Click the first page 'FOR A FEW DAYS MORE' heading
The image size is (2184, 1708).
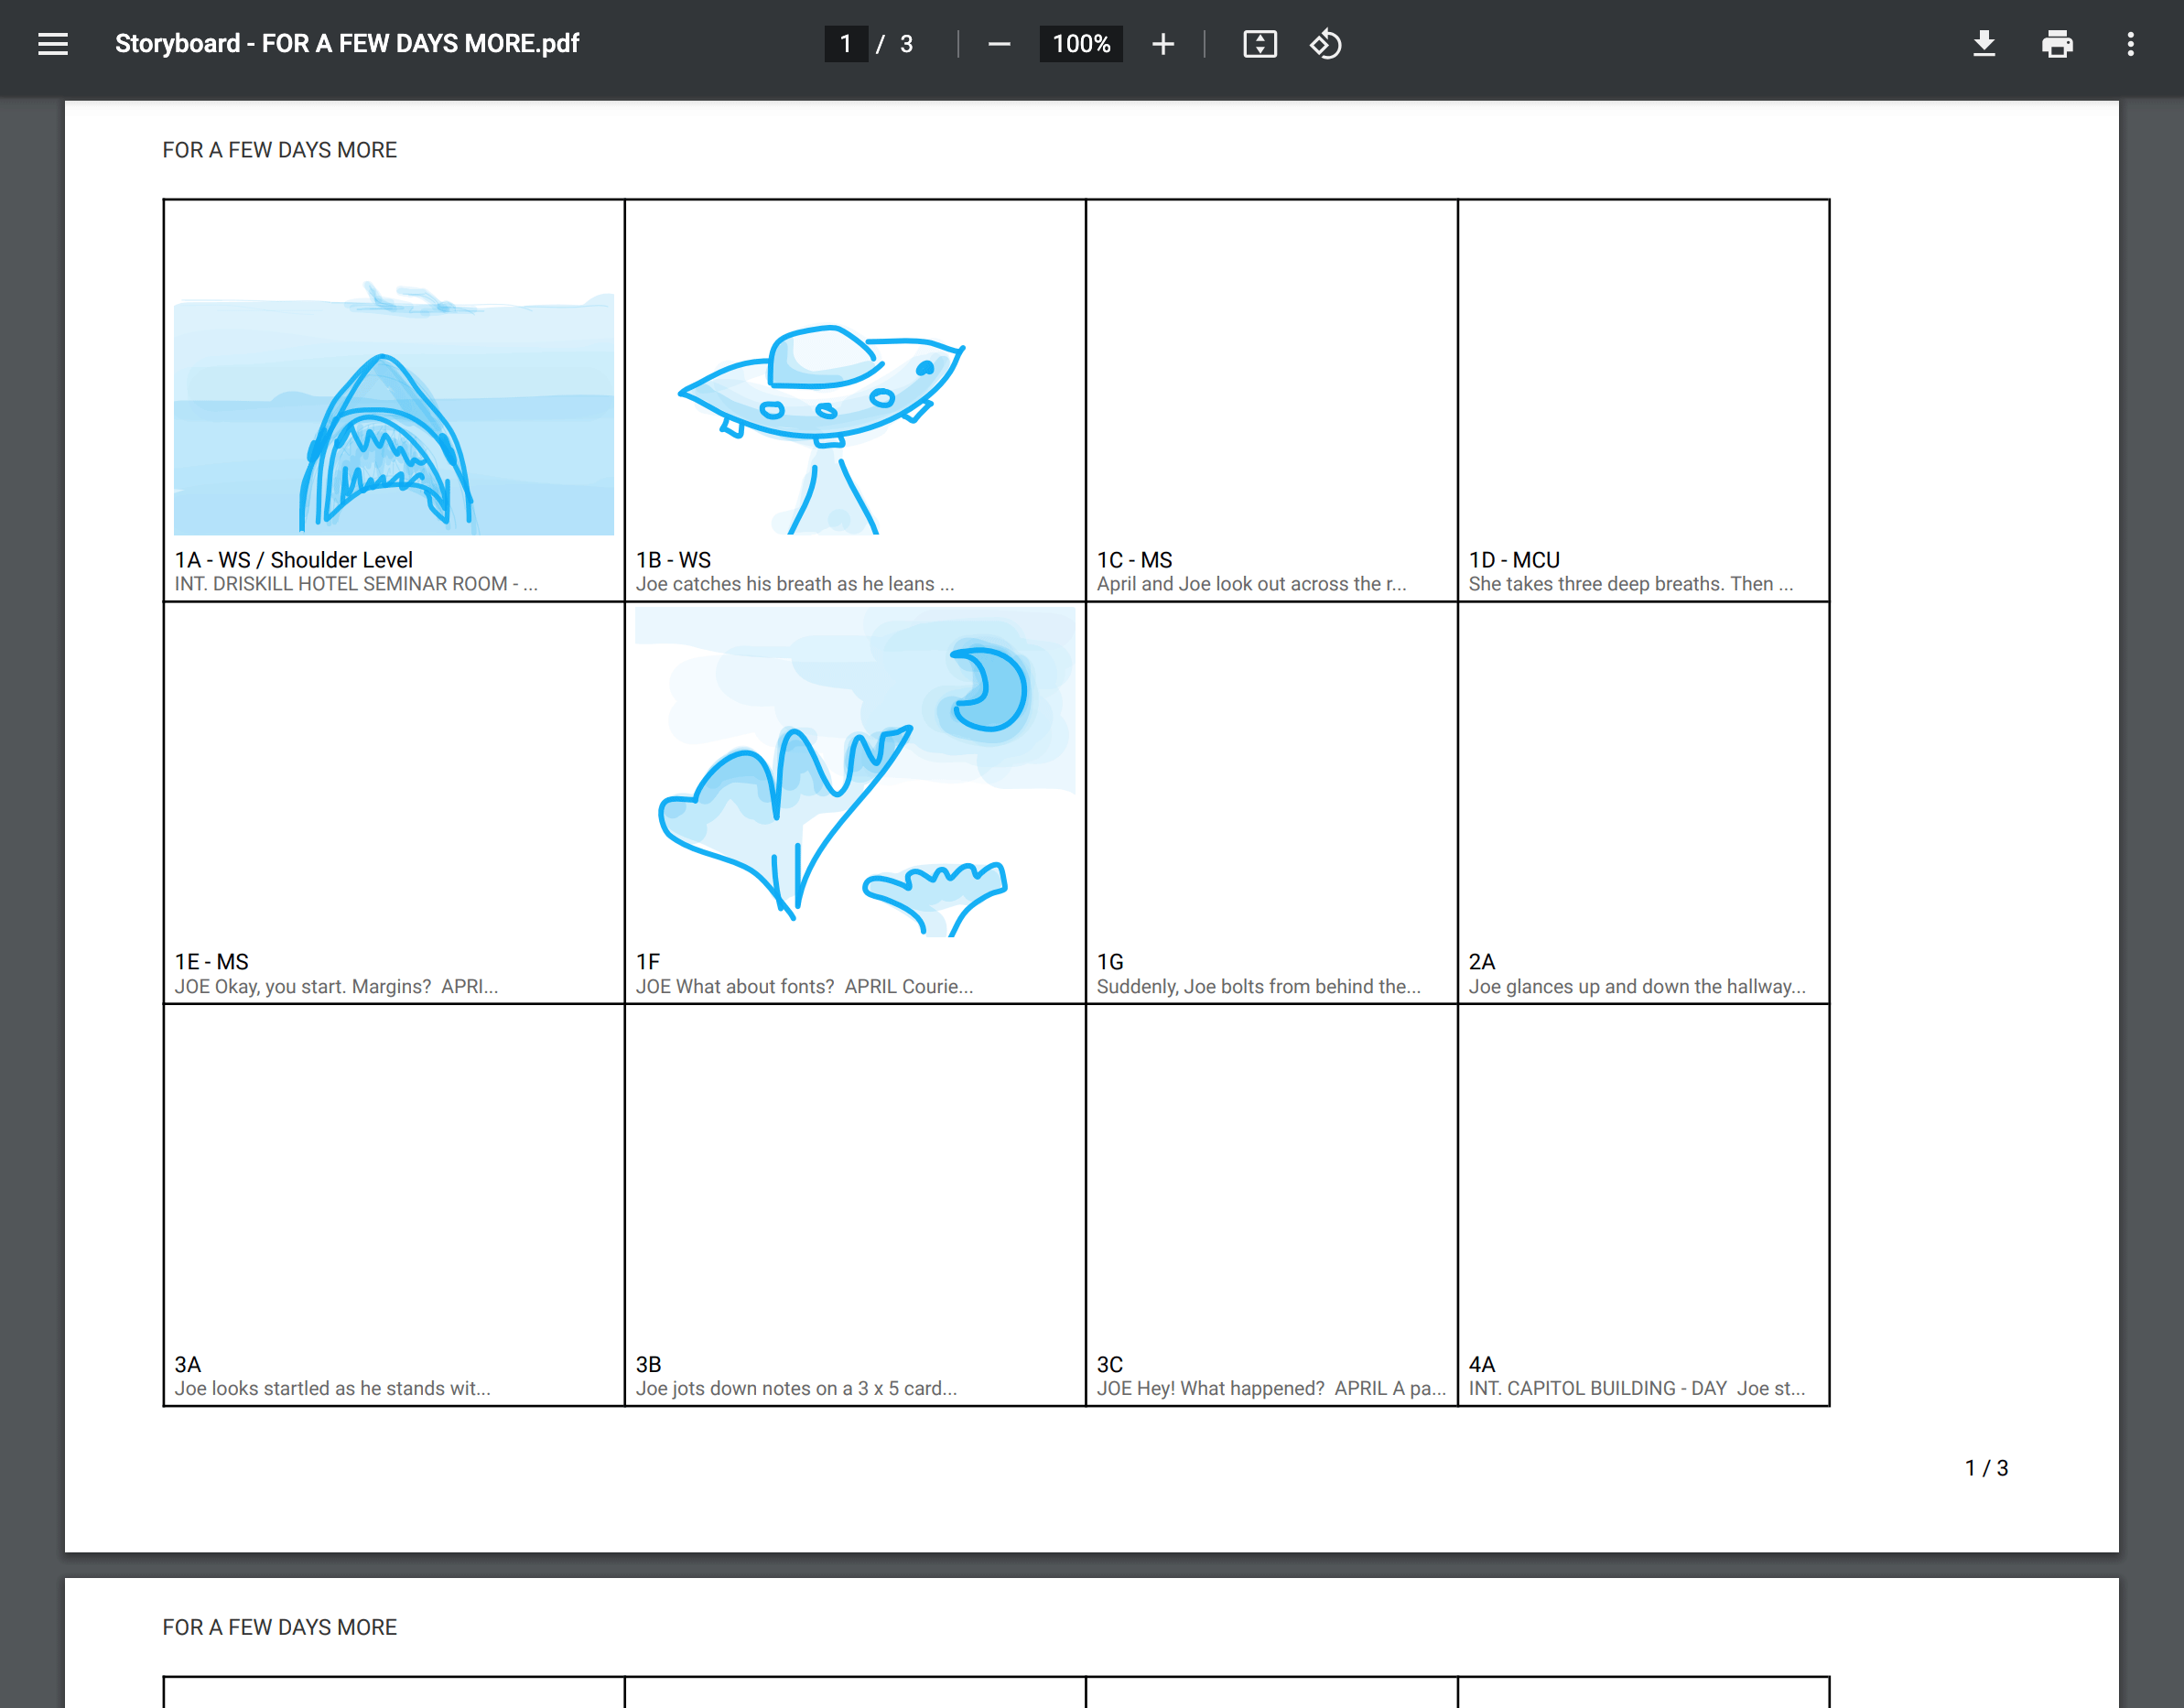click(x=280, y=150)
